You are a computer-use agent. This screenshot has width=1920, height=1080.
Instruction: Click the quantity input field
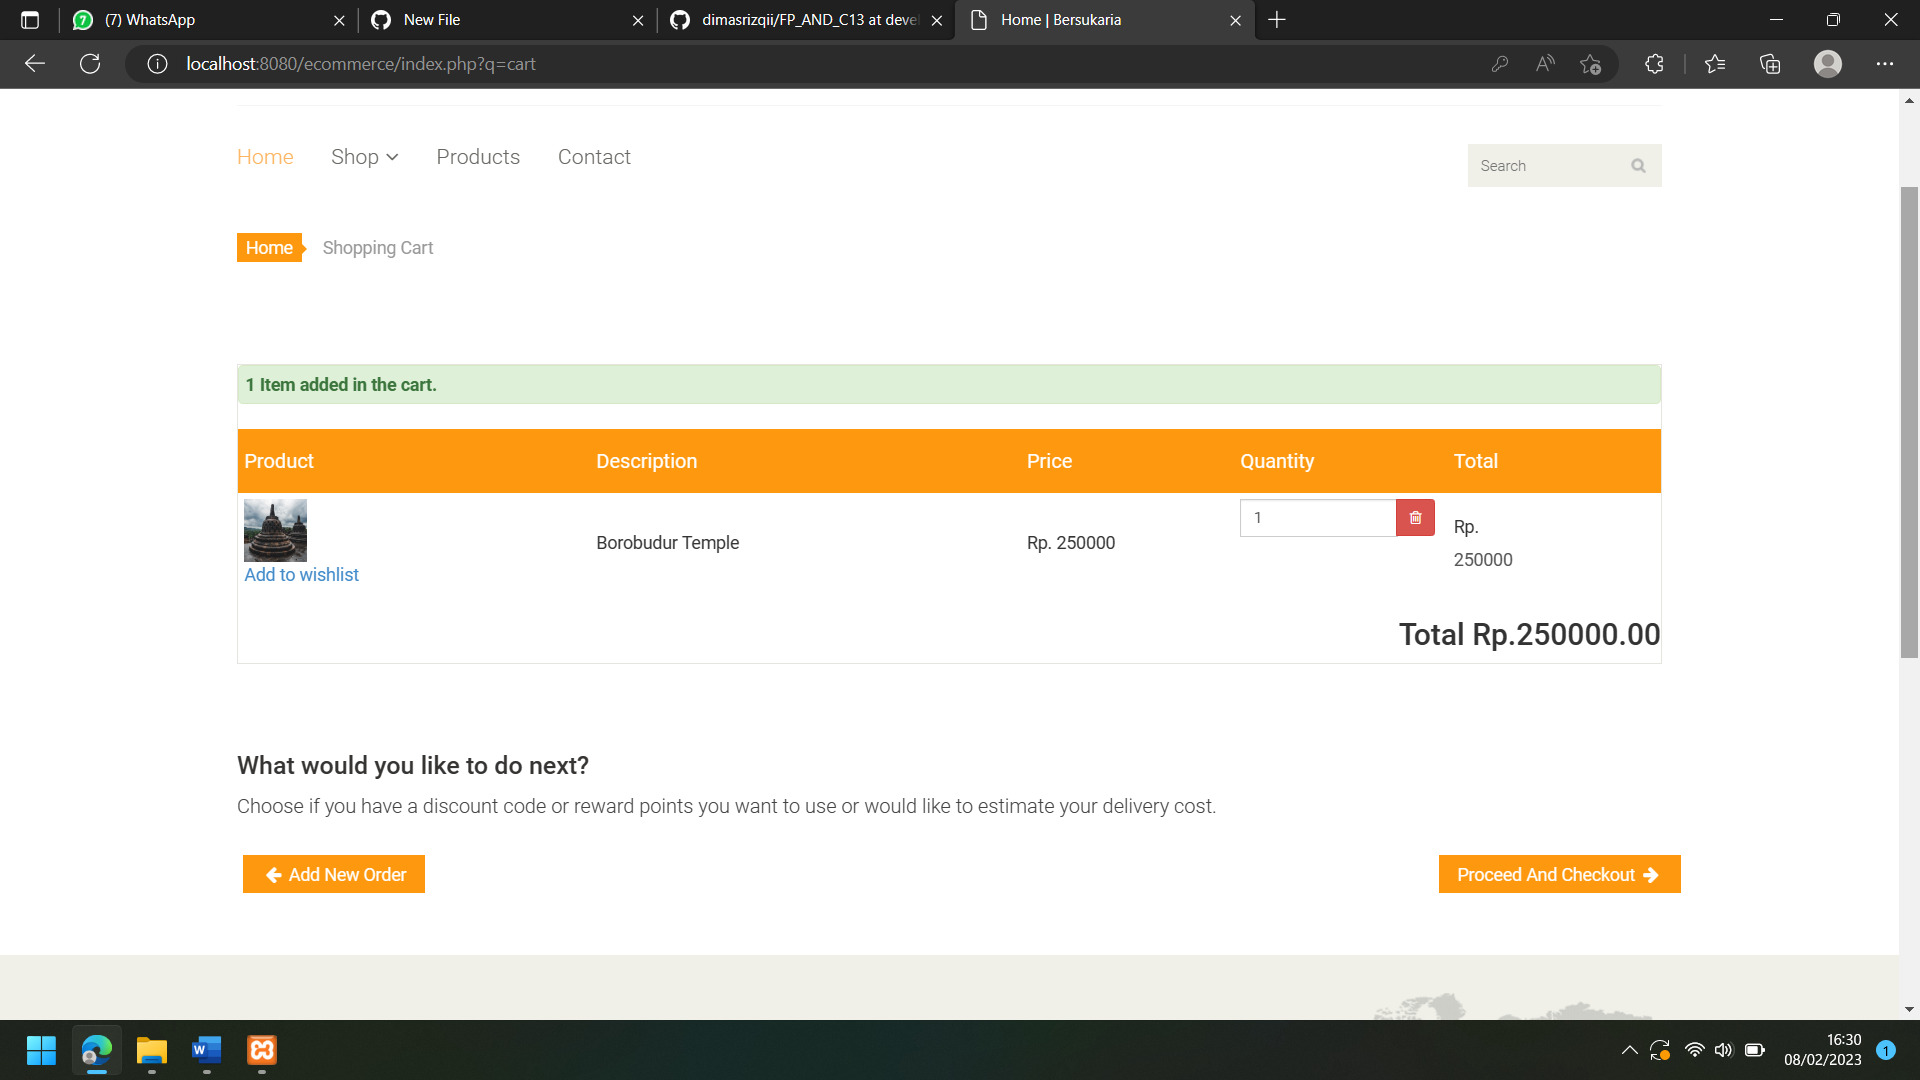[1317, 517]
